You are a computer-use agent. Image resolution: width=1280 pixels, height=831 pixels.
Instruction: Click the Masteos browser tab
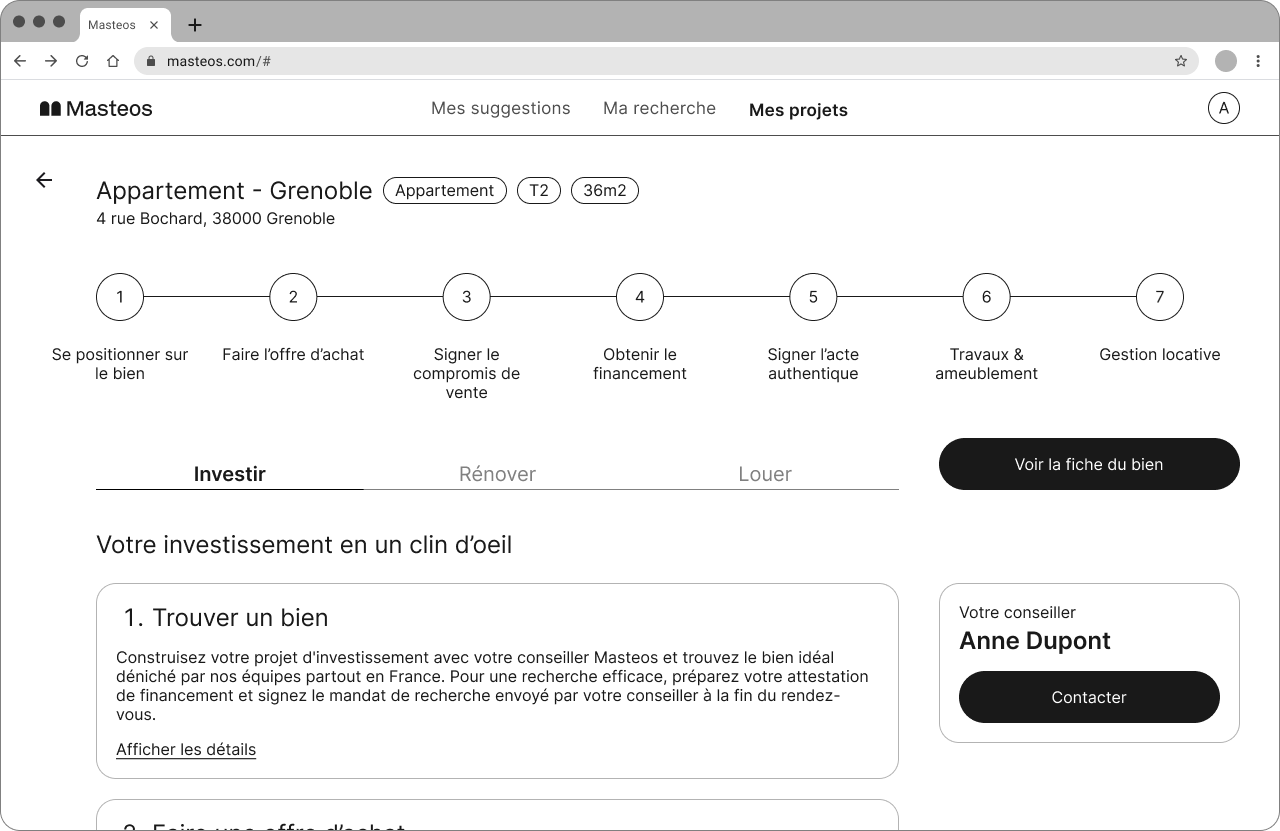[125, 25]
